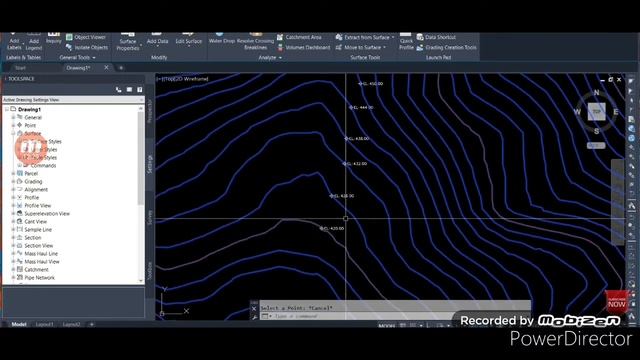The image size is (640, 360).
Task: Click TOP face of the ViewCube
Action: pyautogui.click(x=596, y=111)
